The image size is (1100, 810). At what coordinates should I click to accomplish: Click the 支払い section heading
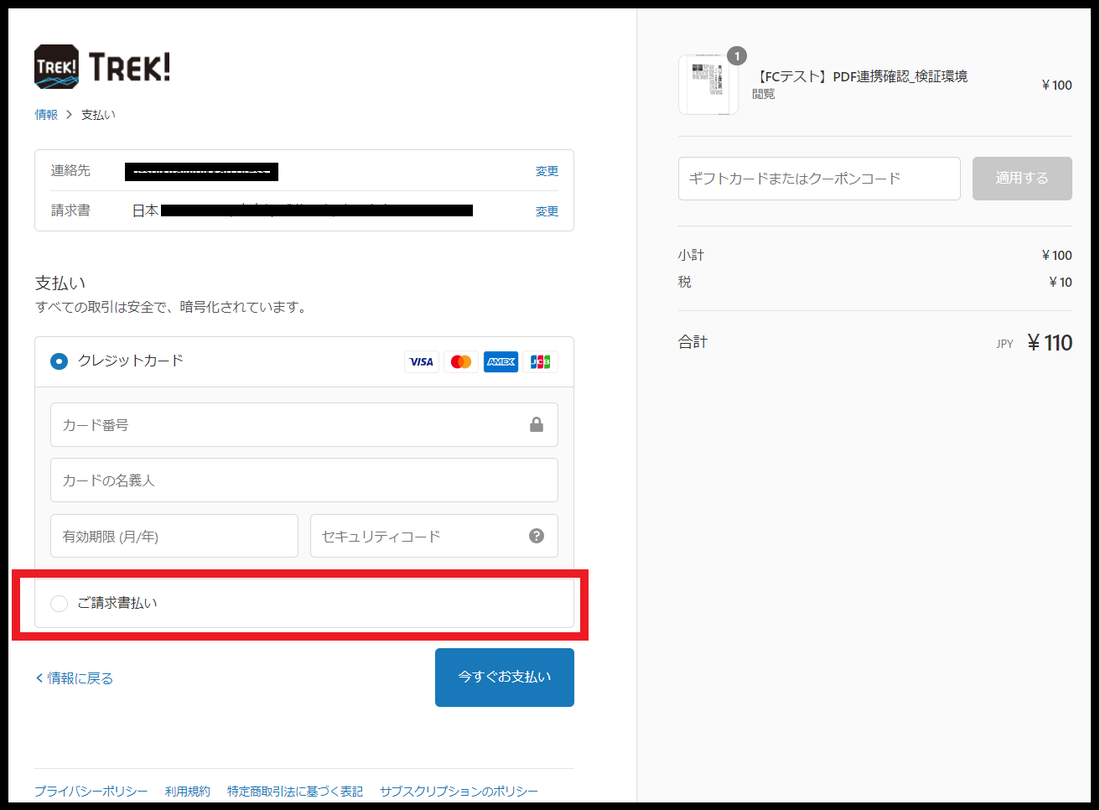pyautogui.click(x=60, y=283)
